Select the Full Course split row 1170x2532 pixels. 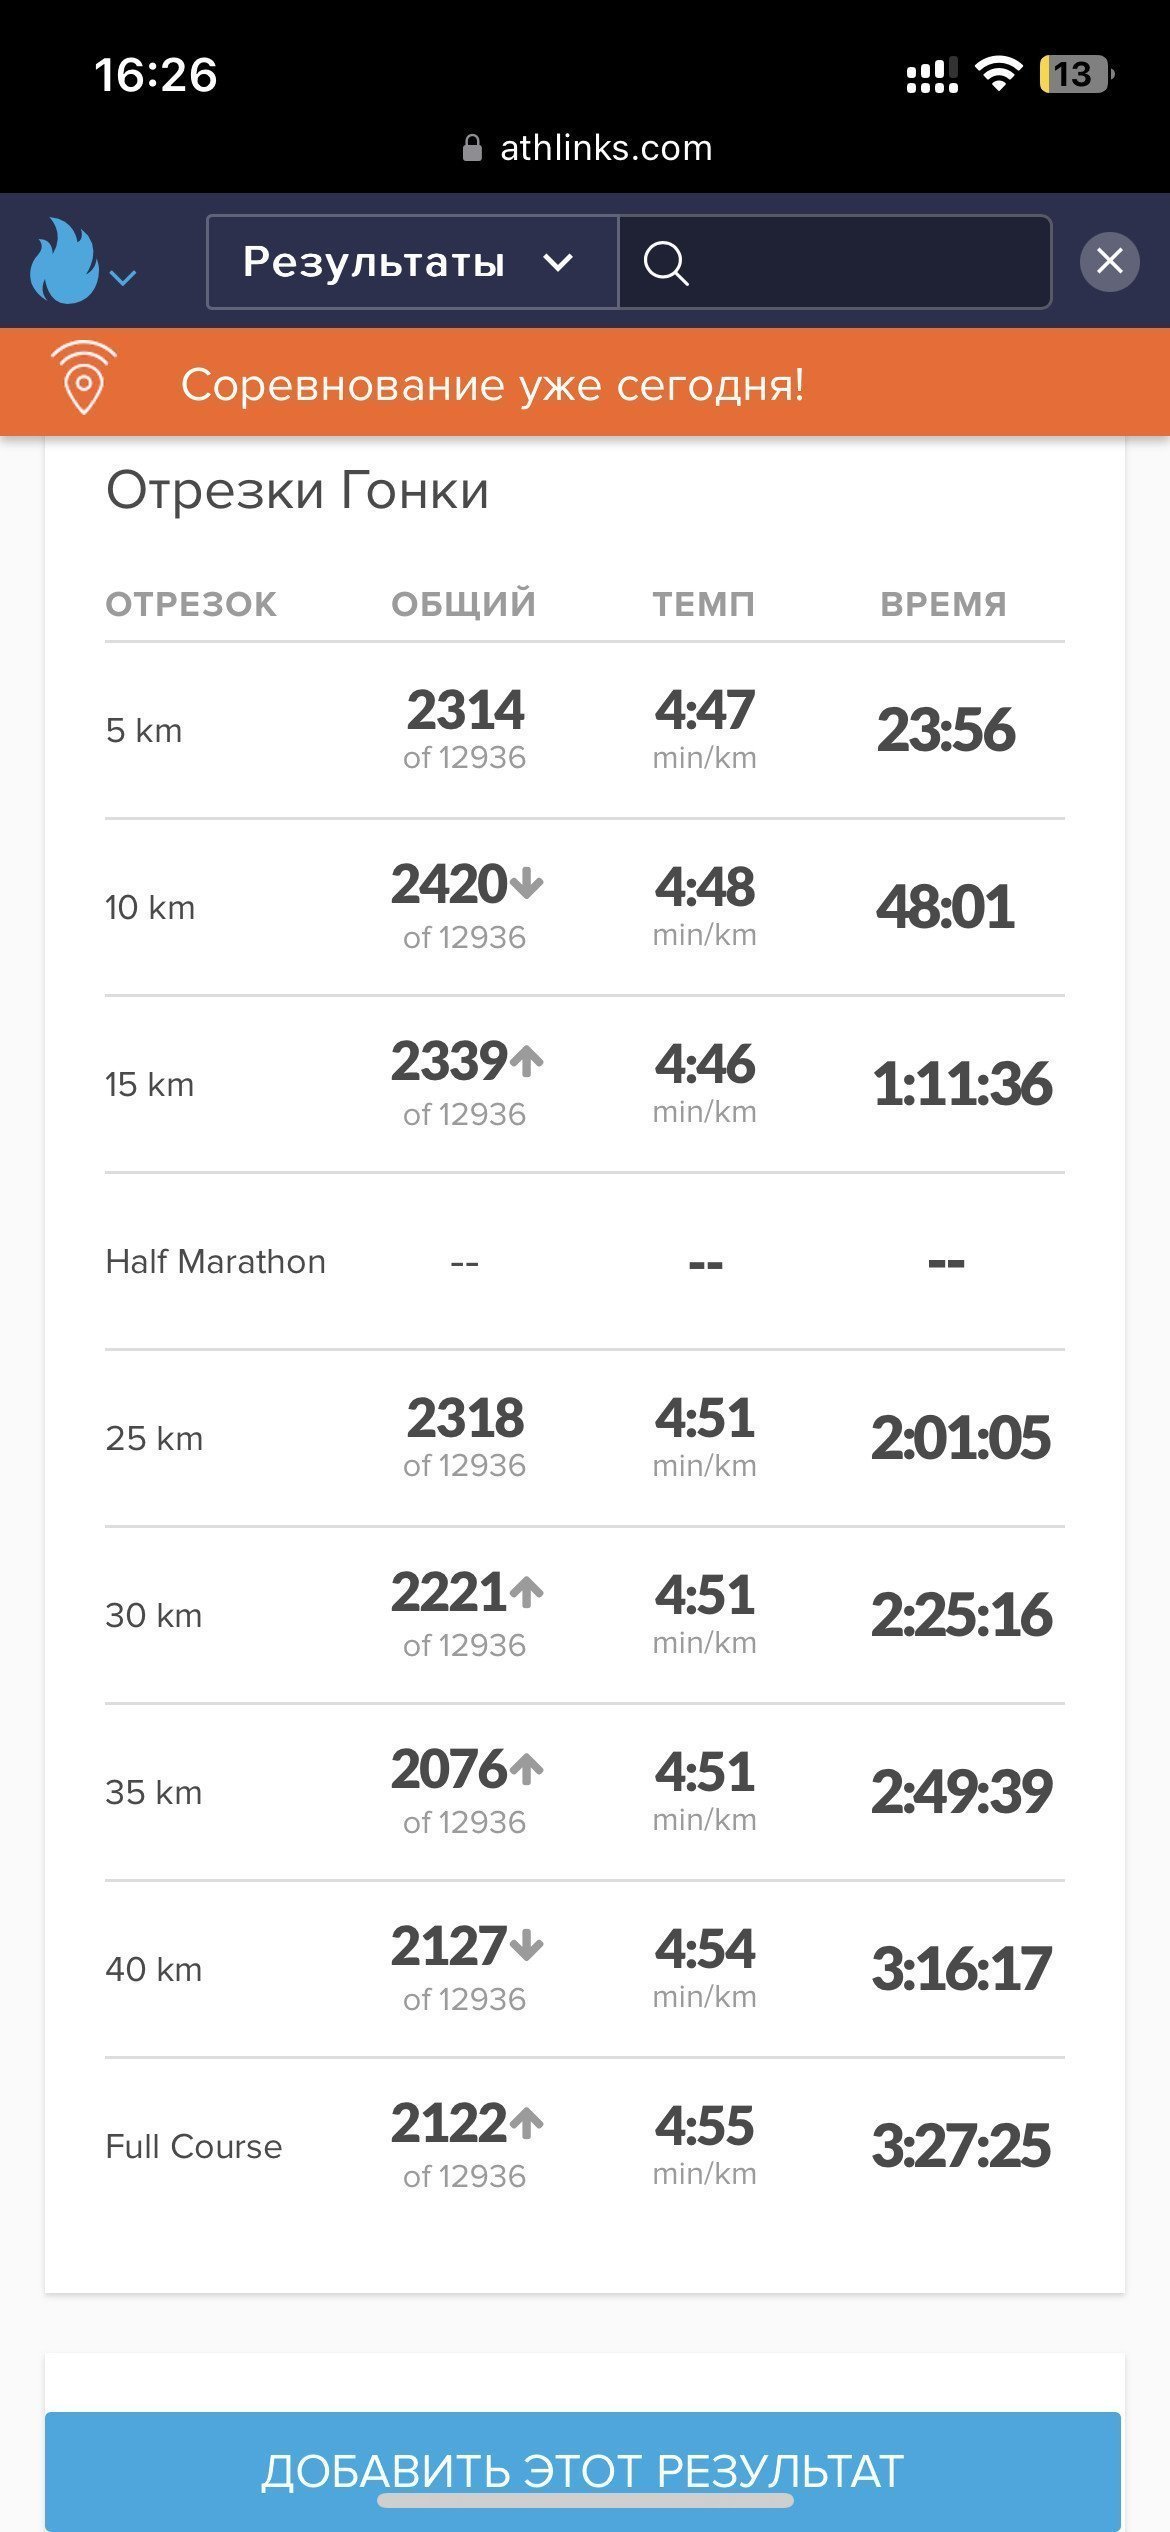click(585, 2147)
